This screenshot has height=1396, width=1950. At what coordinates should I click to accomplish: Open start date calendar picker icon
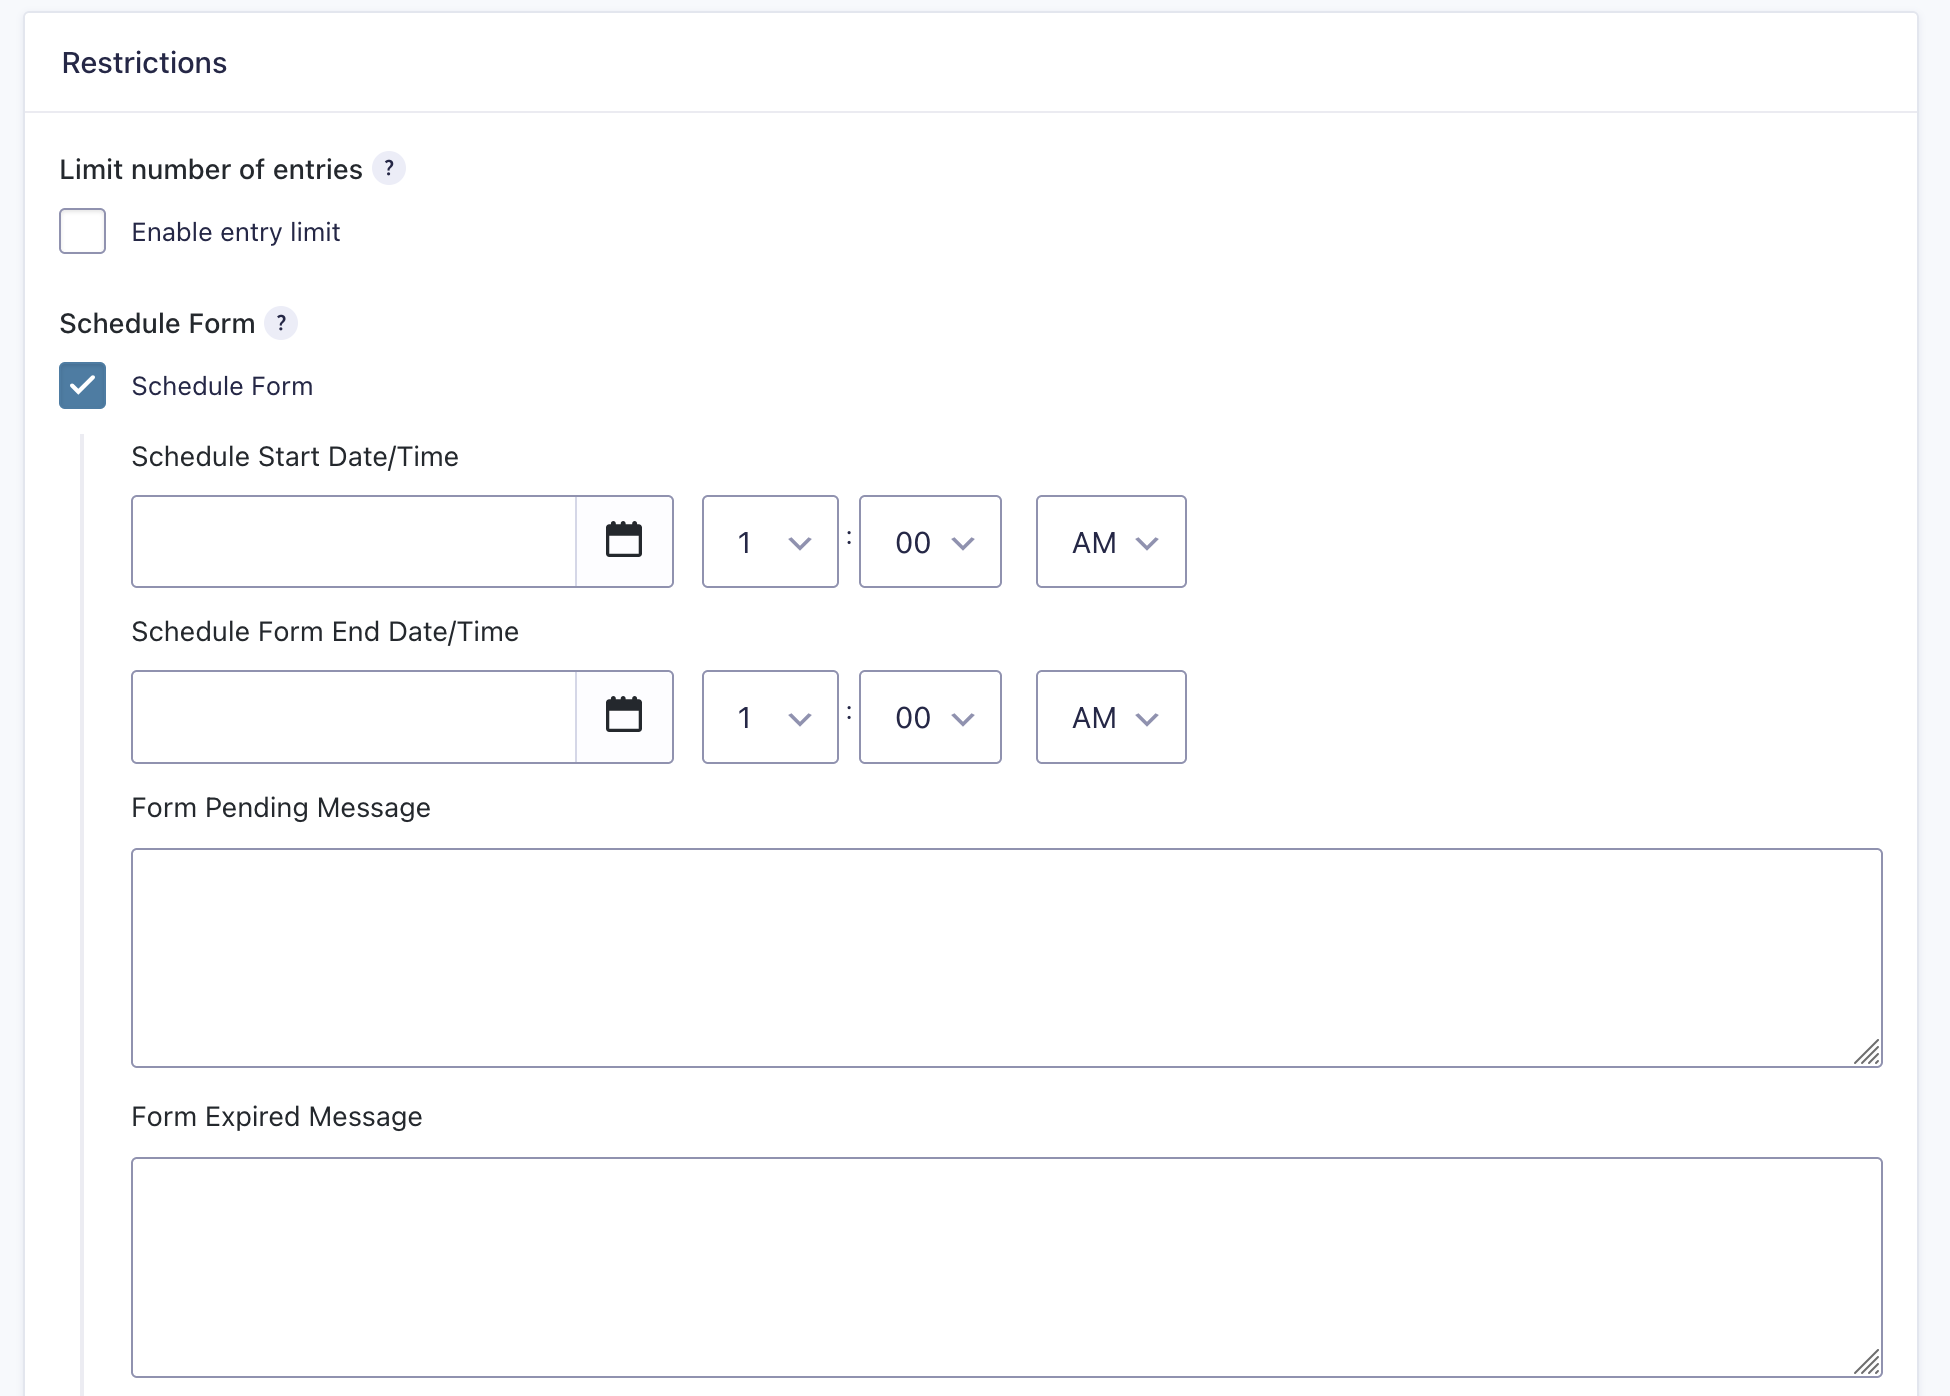(624, 541)
